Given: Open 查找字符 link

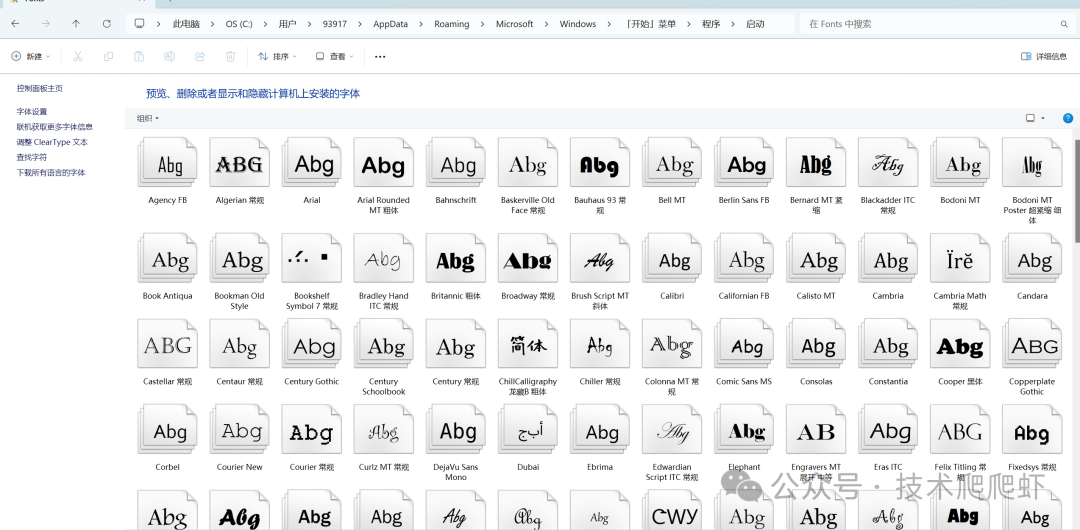Looking at the screenshot, I should coord(32,157).
